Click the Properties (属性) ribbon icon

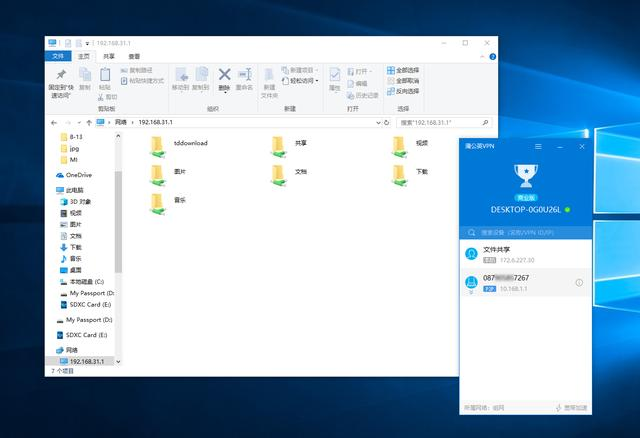pyautogui.click(x=335, y=78)
